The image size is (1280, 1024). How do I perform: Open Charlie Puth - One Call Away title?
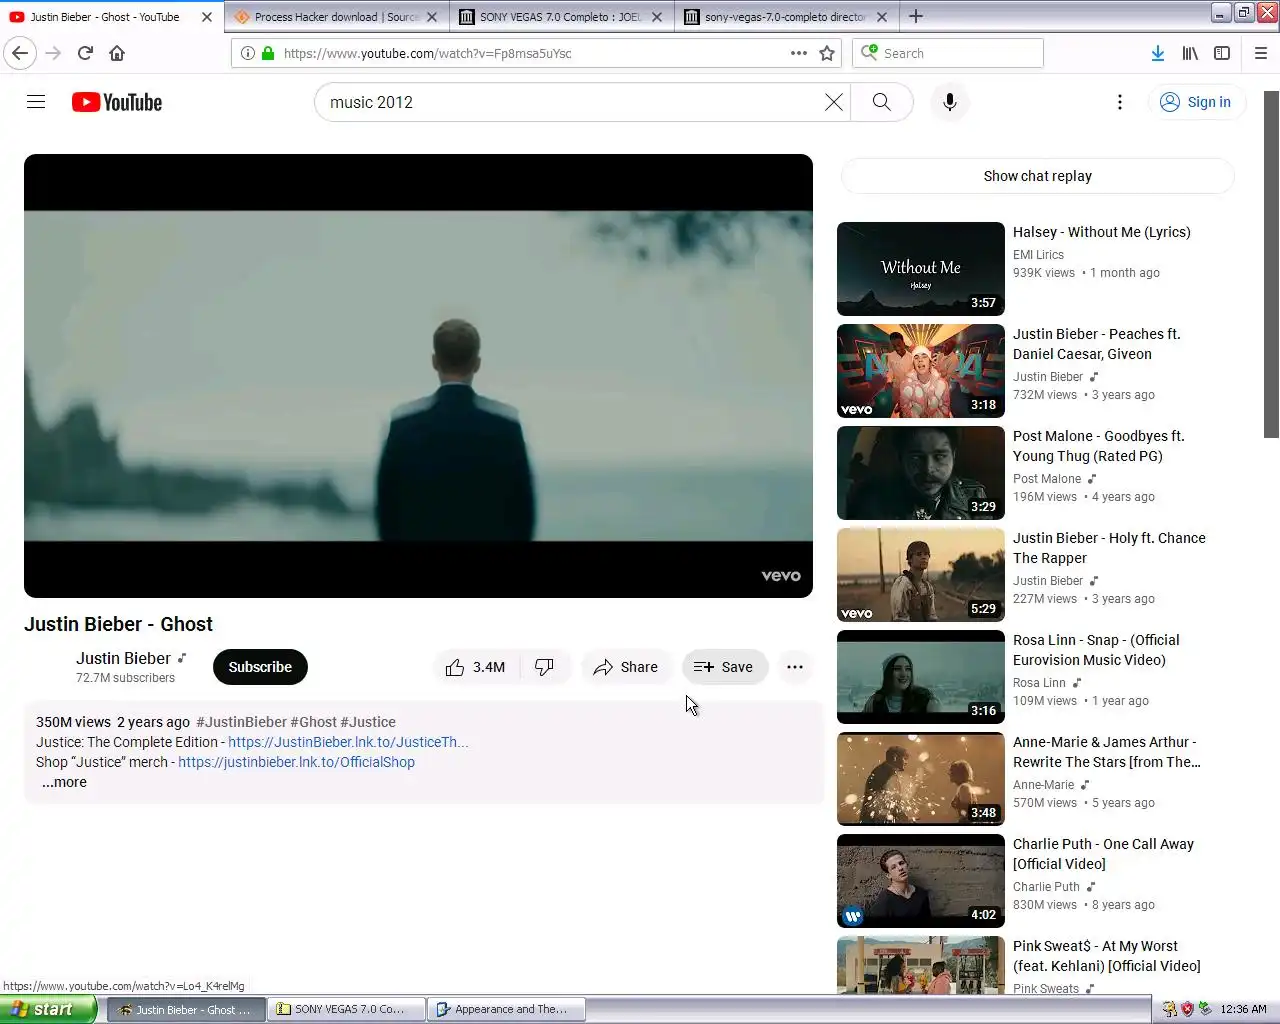point(1103,854)
